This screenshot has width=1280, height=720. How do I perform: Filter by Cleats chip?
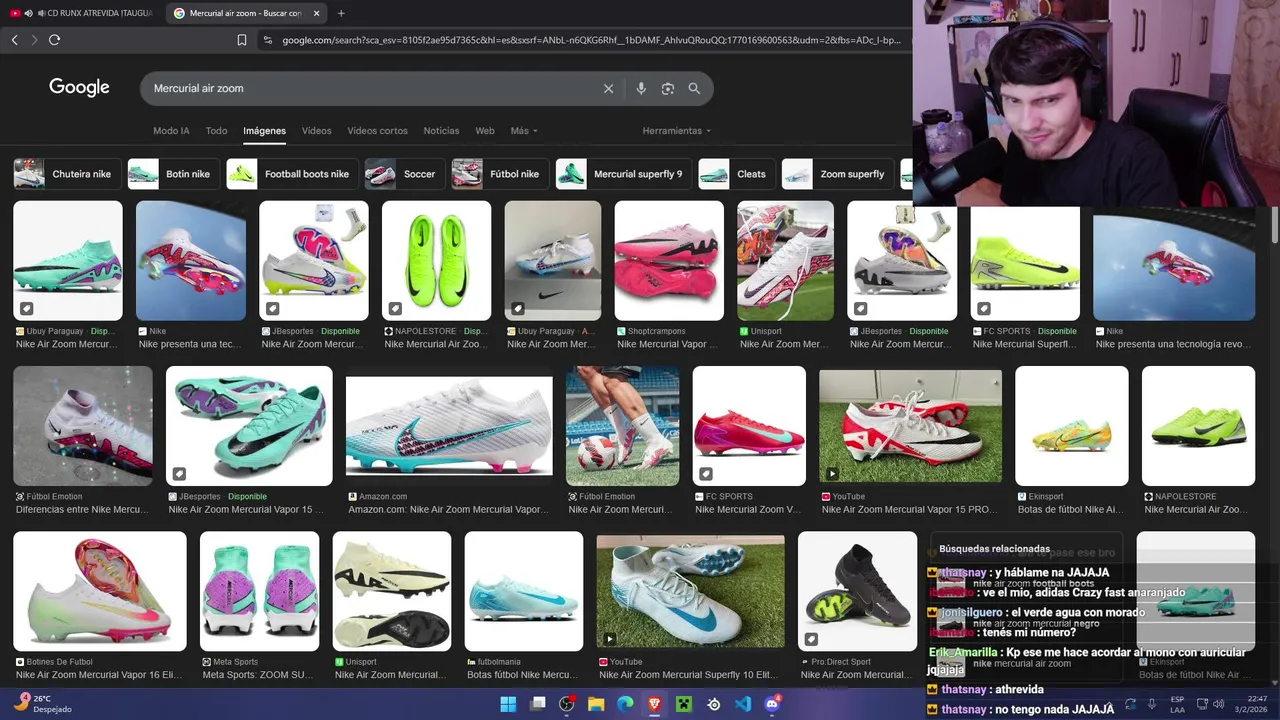click(x=737, y=174)
